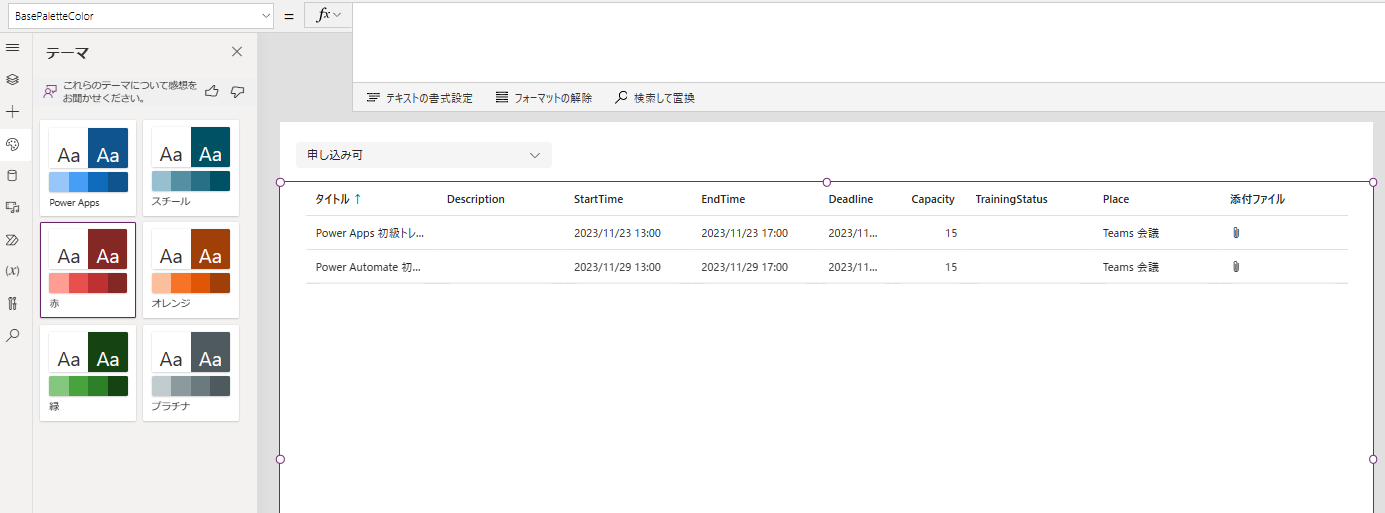
Task: Click フォーマットの解除 button
Action: 543,98
